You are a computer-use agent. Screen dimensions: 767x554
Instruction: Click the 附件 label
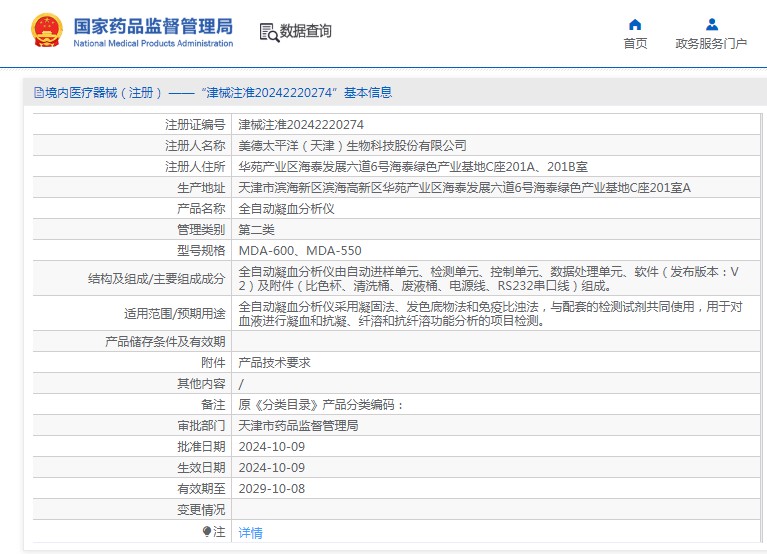(213, 363)
